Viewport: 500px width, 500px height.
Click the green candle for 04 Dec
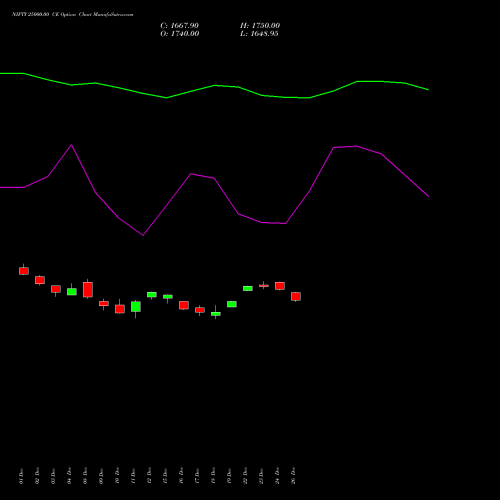click(x=72, y=292)
